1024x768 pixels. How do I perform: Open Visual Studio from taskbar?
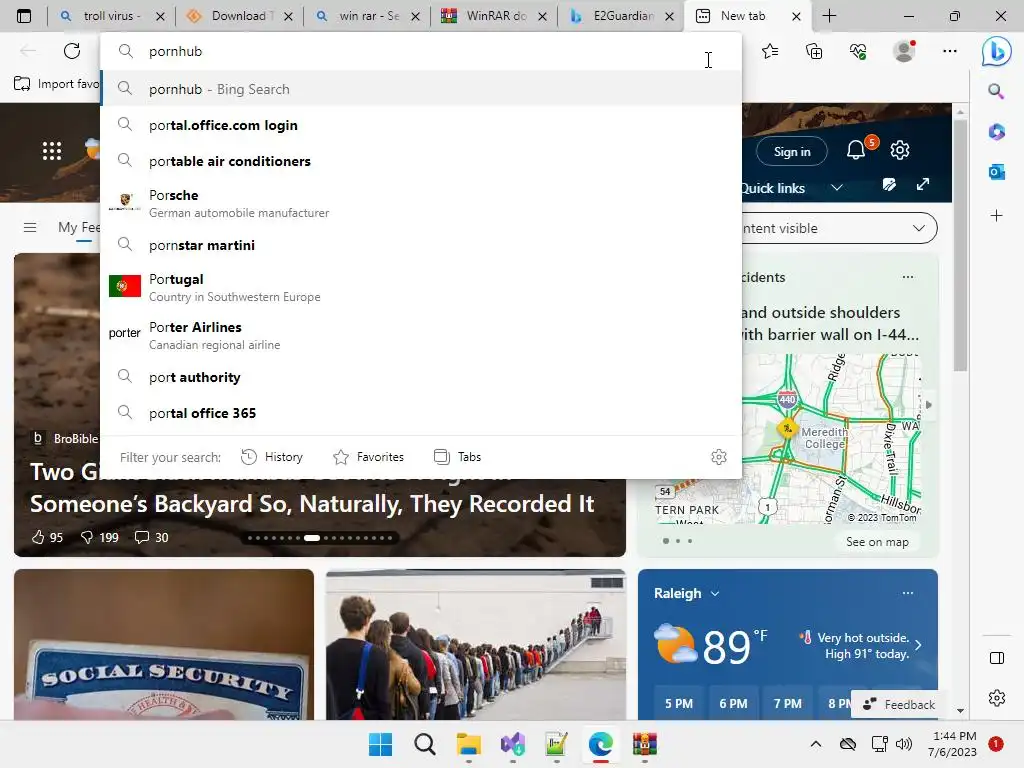click(x=513, y=744)
